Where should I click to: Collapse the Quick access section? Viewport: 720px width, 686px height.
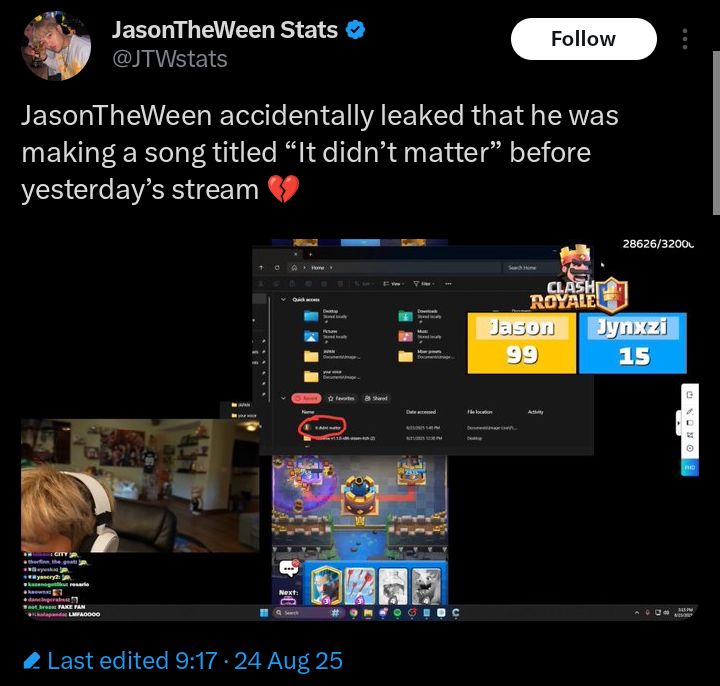coord(283,299)
